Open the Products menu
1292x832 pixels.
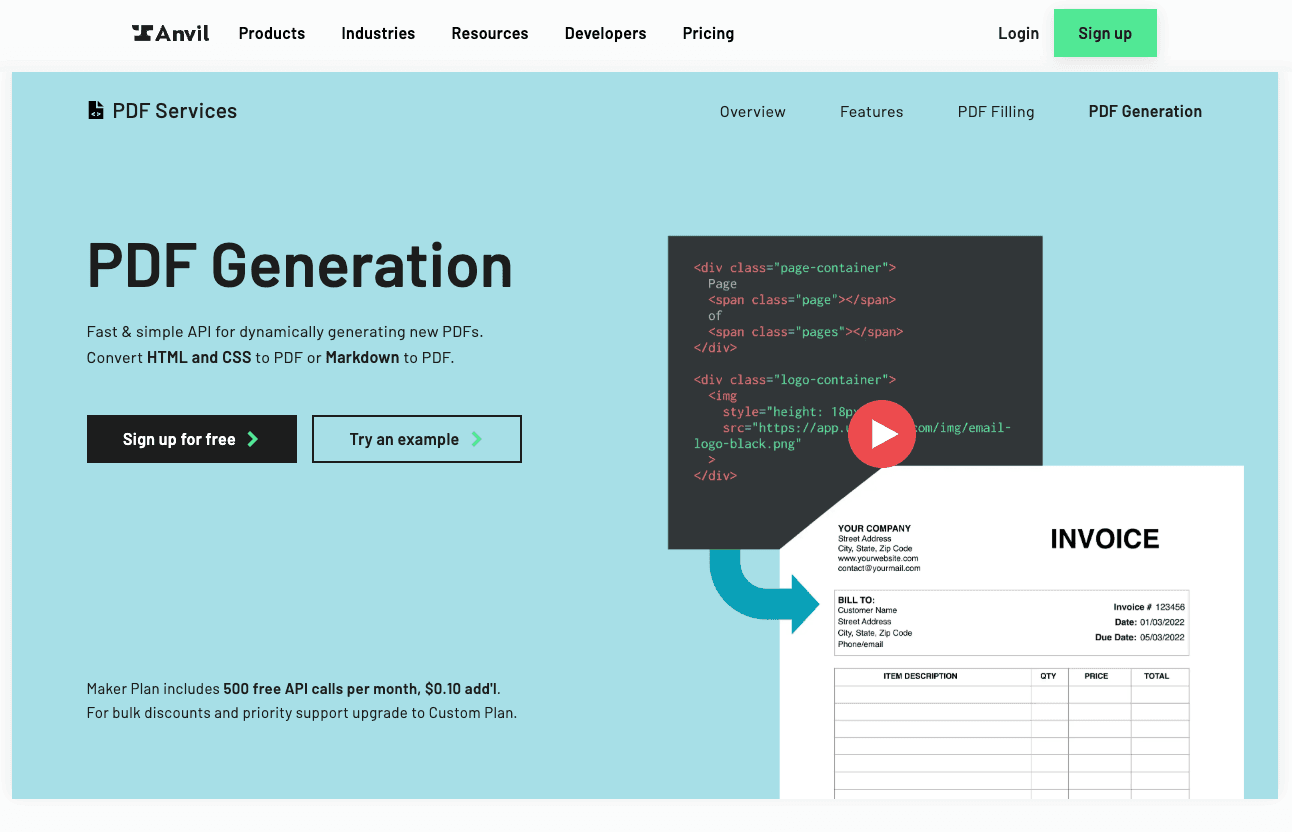tap(271, 33)
